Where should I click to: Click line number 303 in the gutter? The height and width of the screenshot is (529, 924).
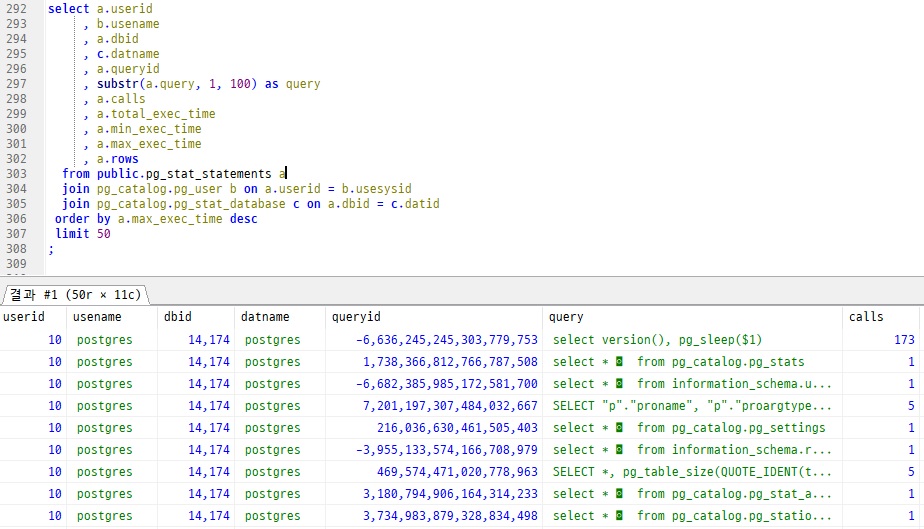pos(16,174)
